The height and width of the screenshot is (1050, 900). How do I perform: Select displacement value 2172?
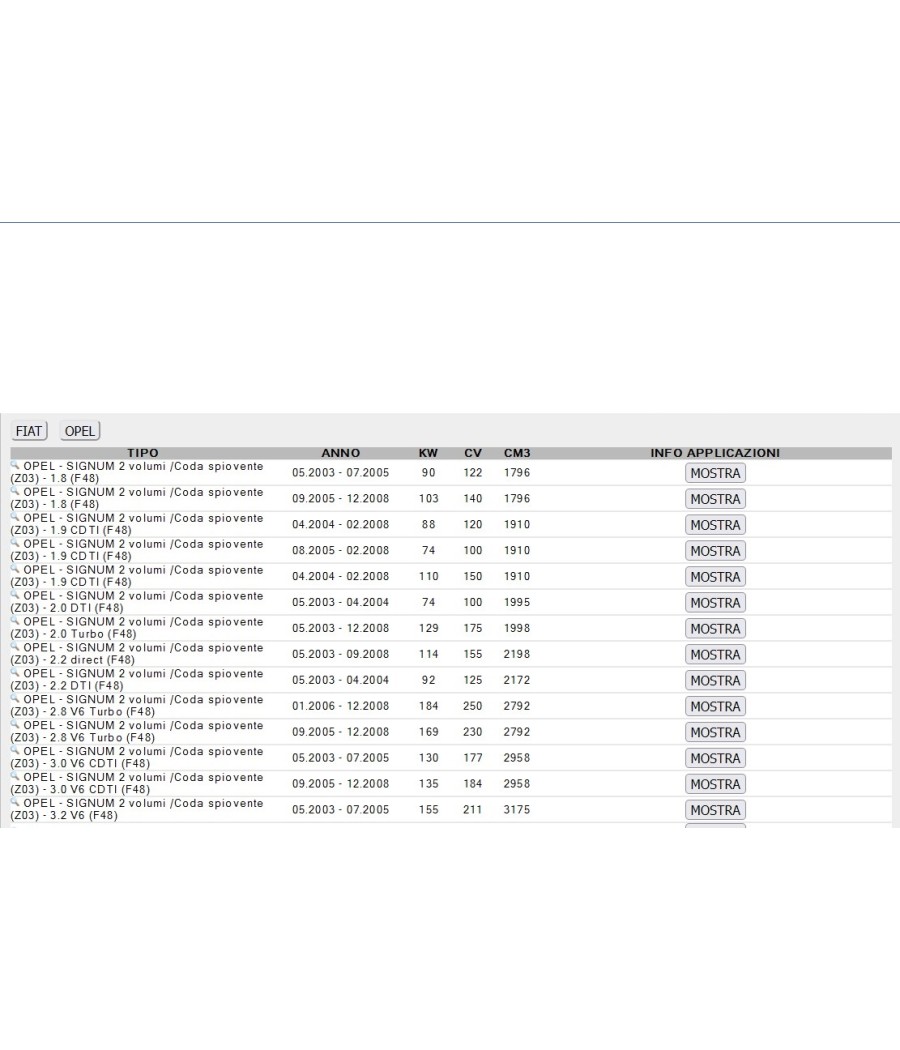click(517, 680)
